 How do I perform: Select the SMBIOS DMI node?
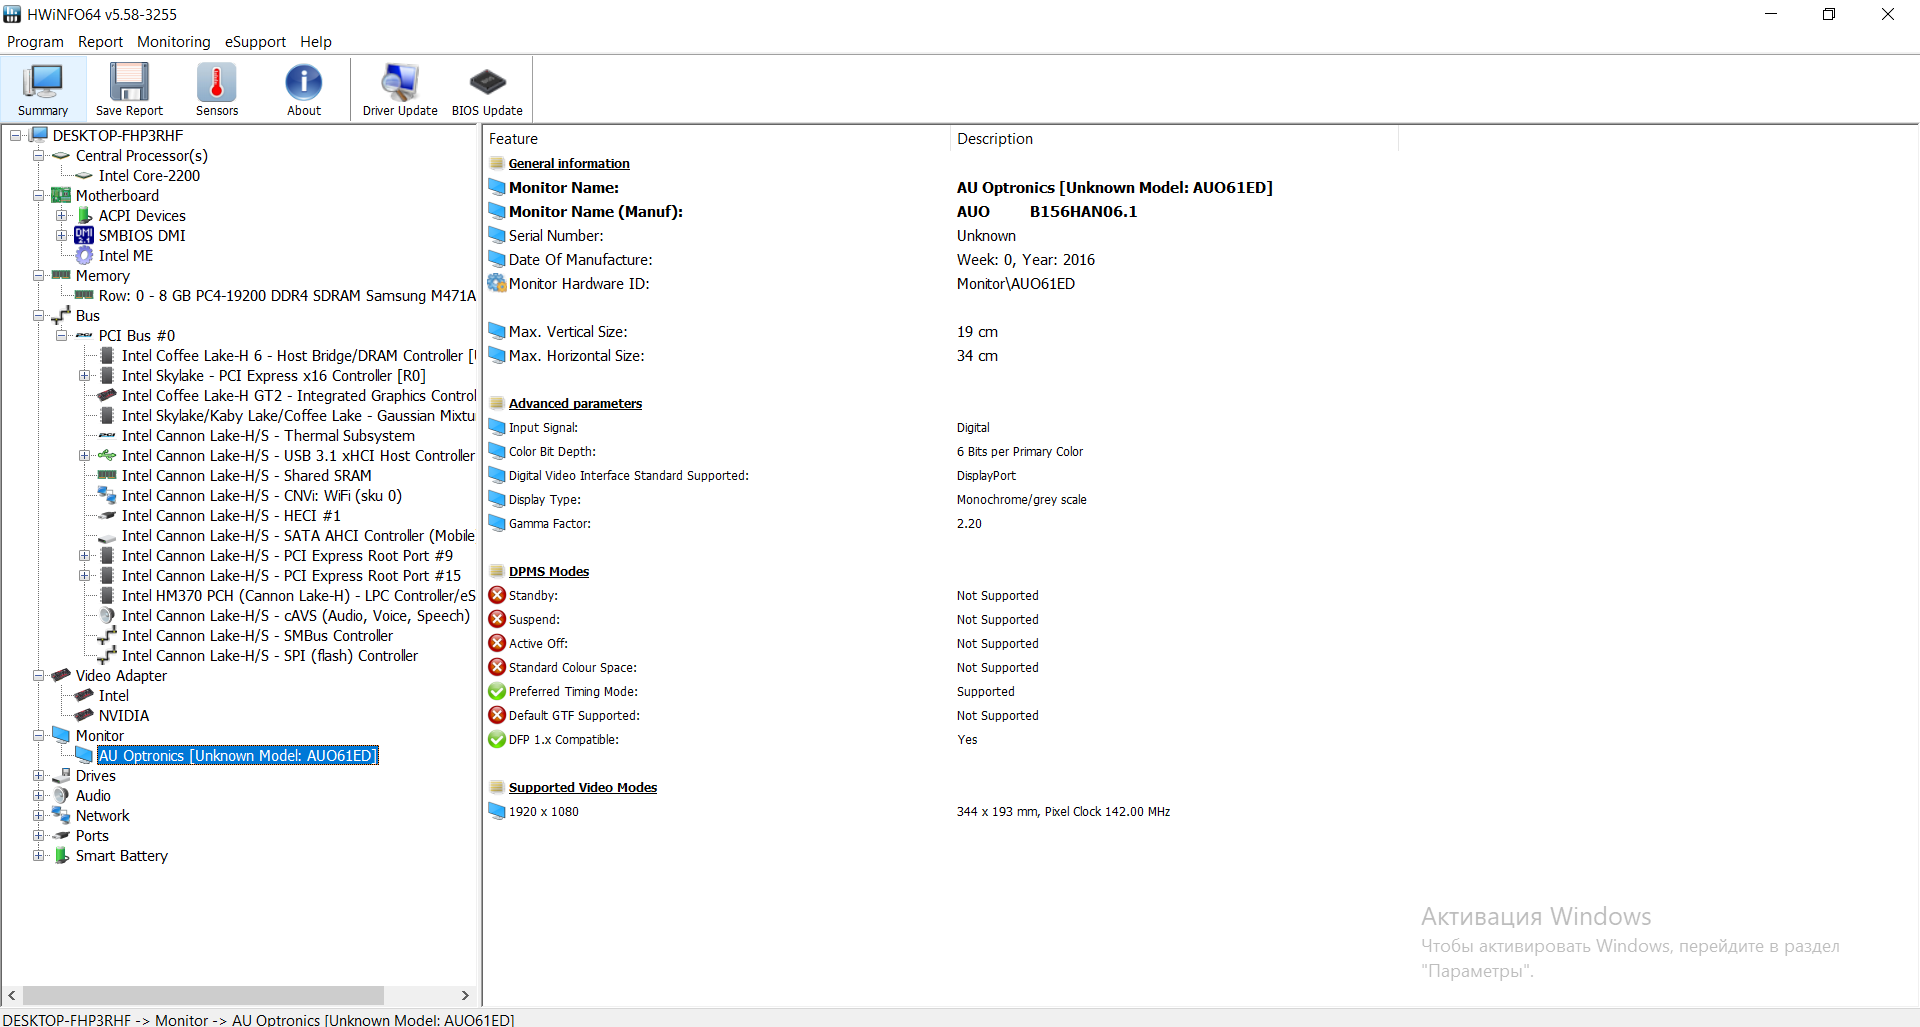tap(142, 236)
